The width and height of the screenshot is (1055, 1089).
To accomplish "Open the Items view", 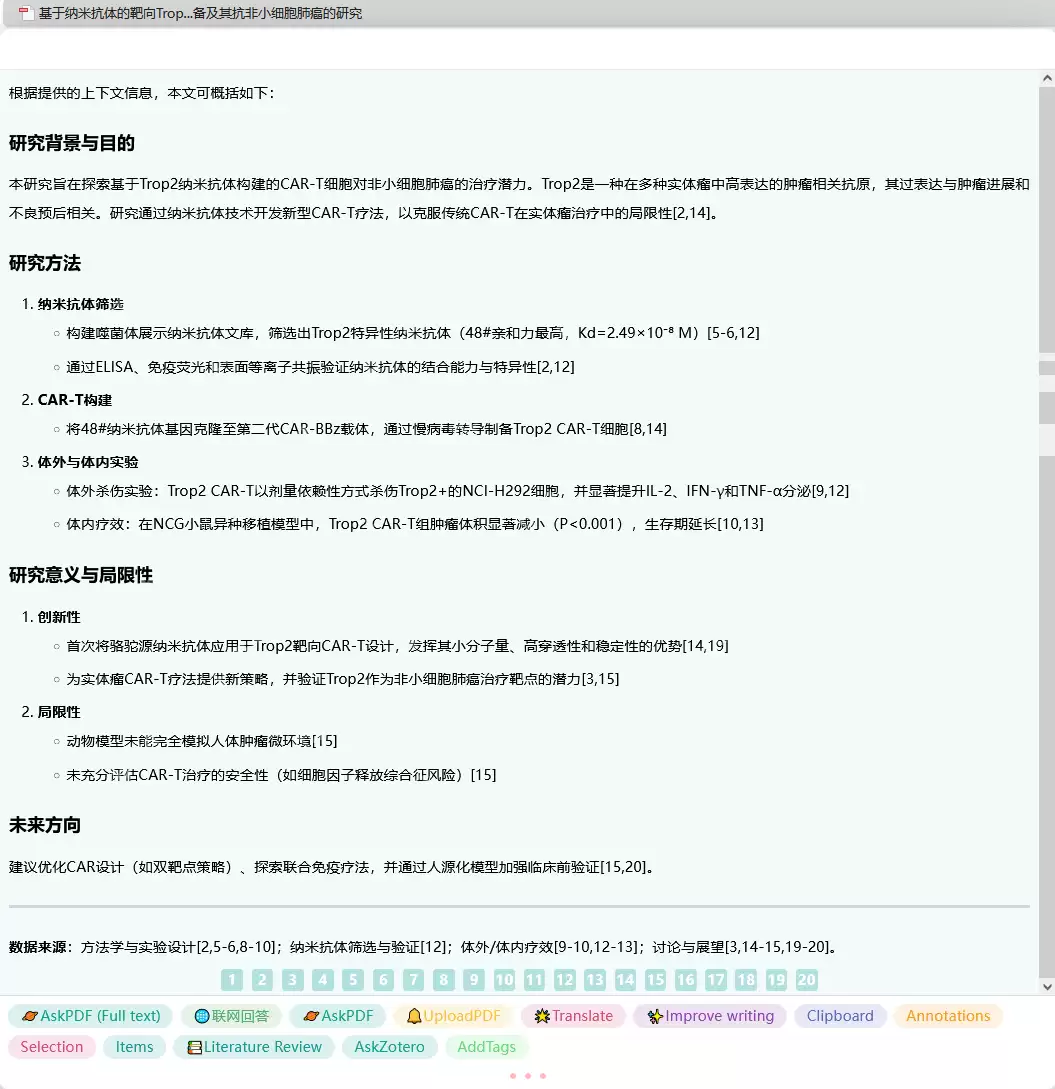I will [x=134, y=1047].
